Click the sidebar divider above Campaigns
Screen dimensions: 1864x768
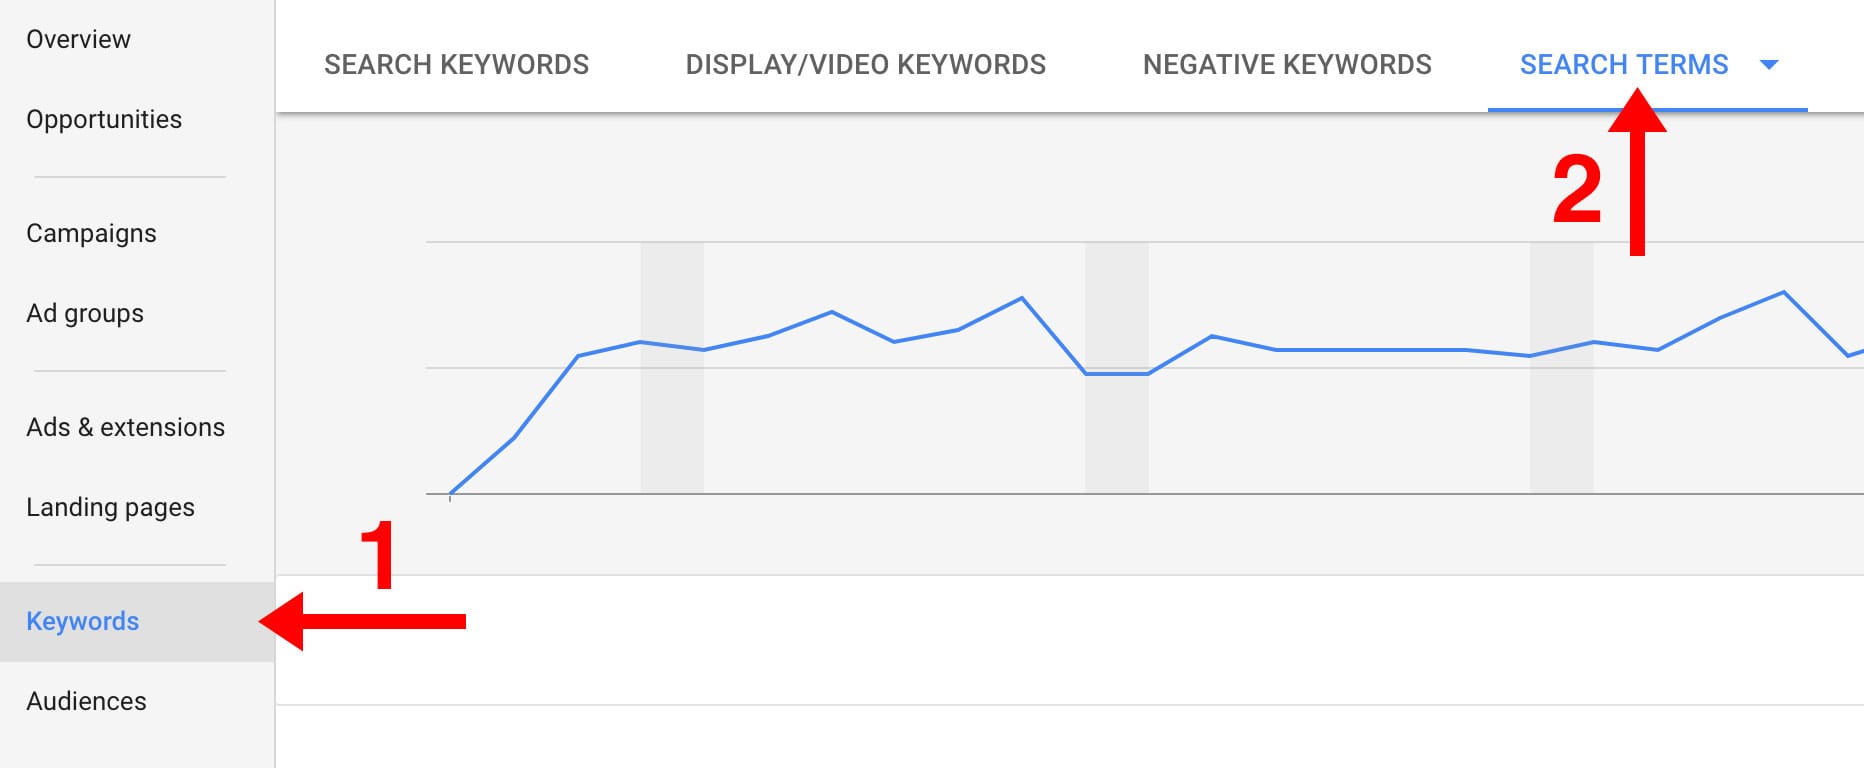point(128,177)
